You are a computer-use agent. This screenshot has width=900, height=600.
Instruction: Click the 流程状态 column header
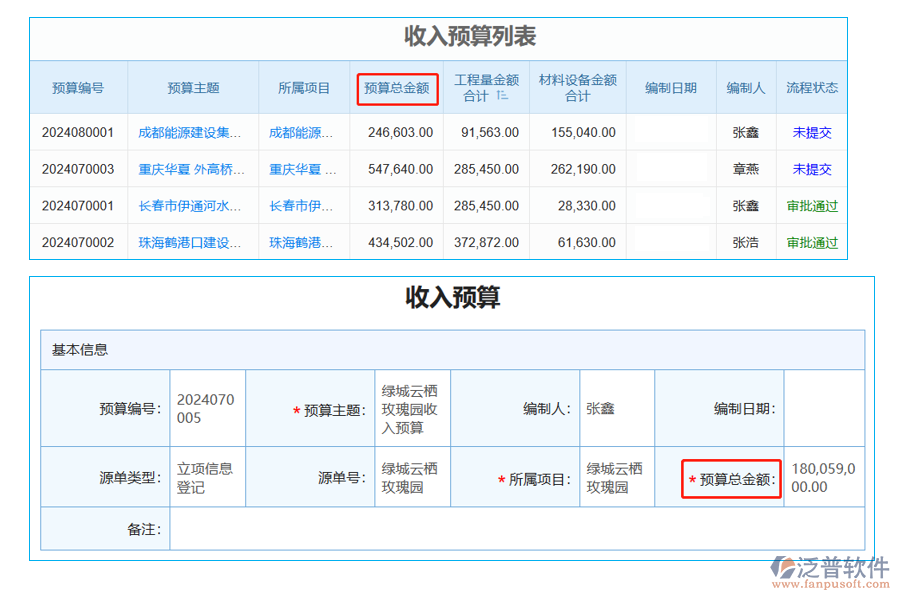(x=812, y=88)
